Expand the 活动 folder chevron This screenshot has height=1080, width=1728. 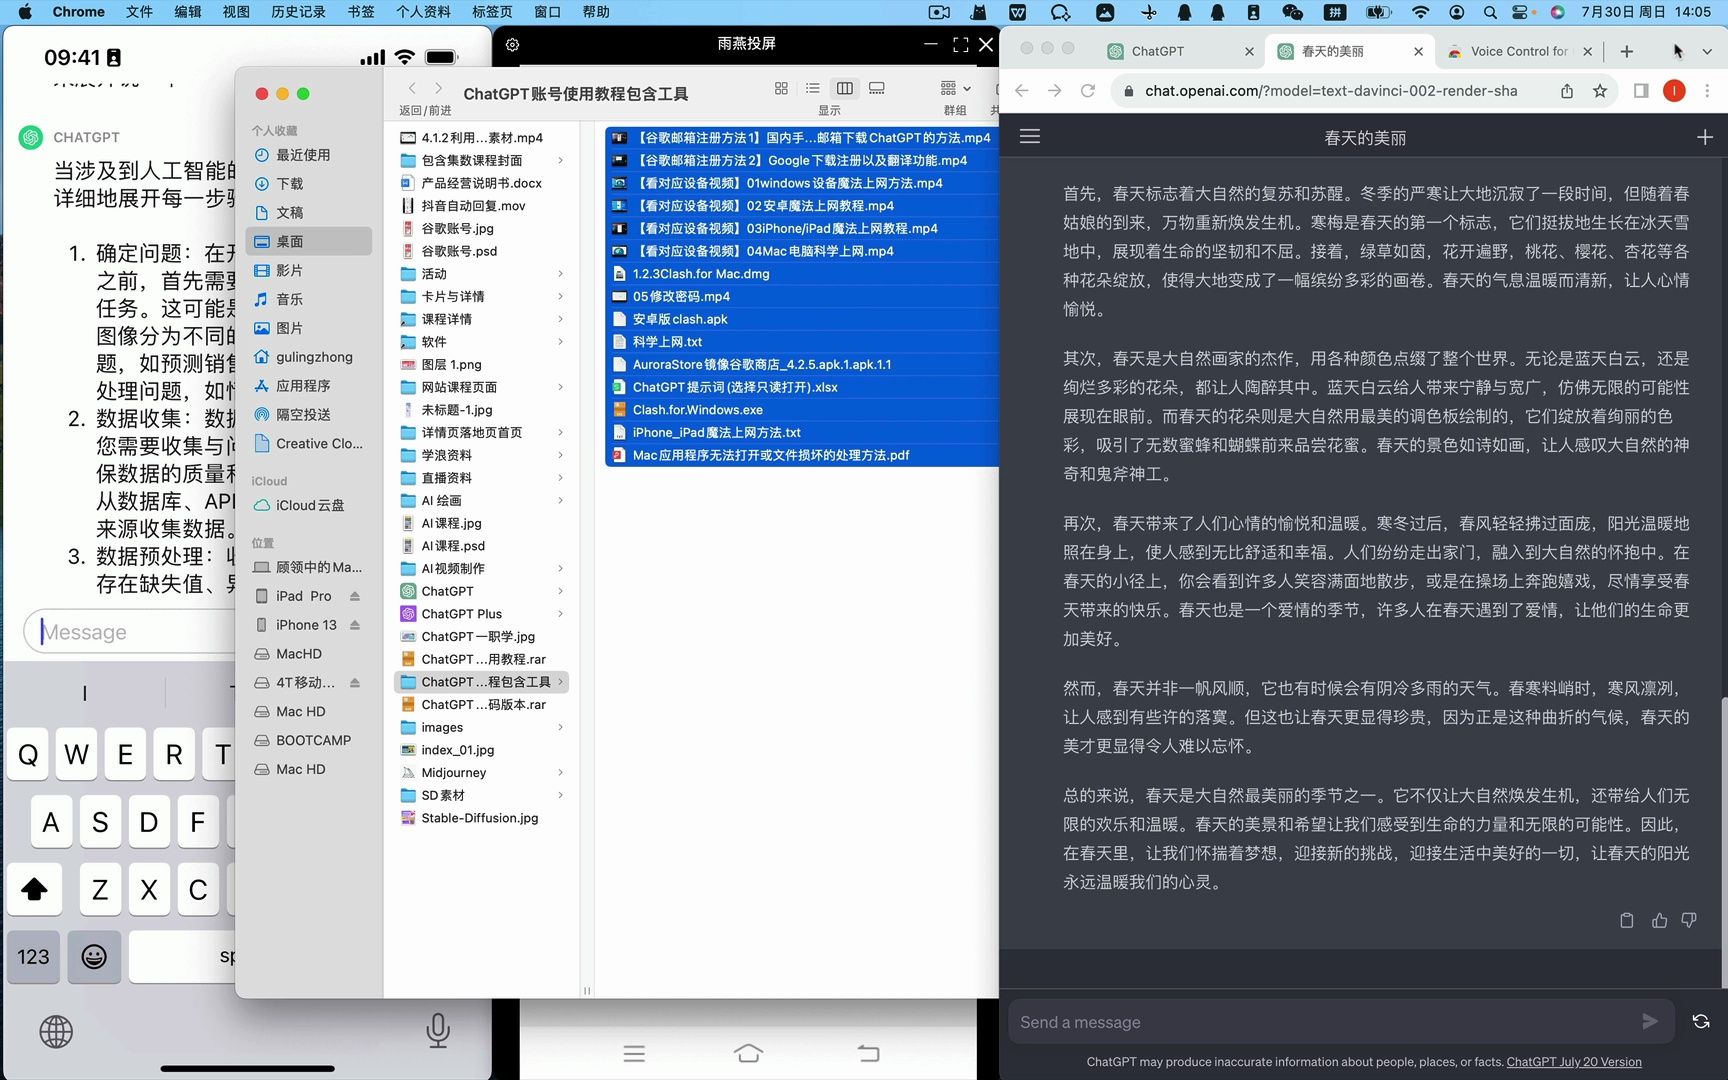(560, 273)
